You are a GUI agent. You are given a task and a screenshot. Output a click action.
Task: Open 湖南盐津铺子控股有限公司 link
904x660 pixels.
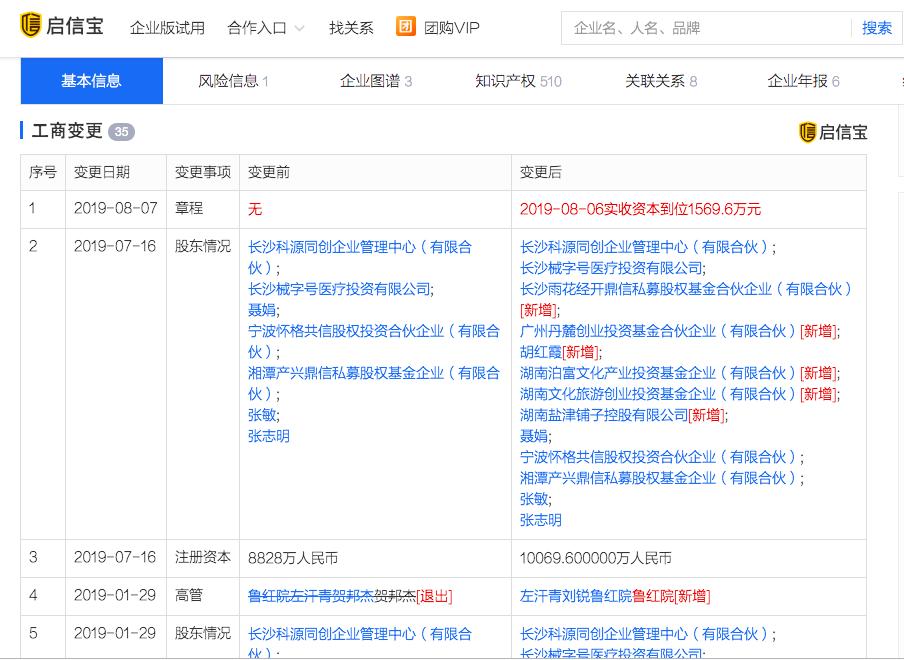(x=604, y=415)
